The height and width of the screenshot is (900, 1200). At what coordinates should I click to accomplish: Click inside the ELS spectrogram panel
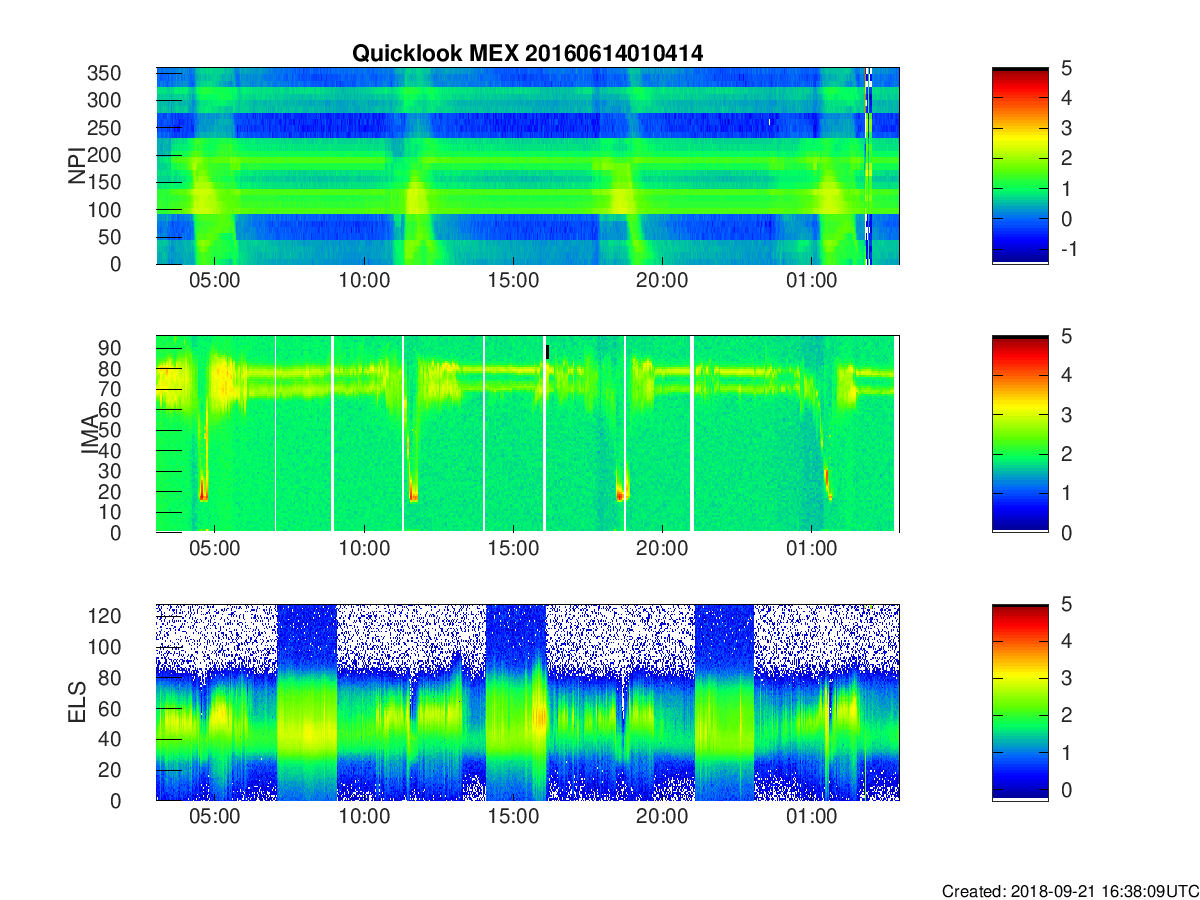pyautogui.click(x=528, y=702)
